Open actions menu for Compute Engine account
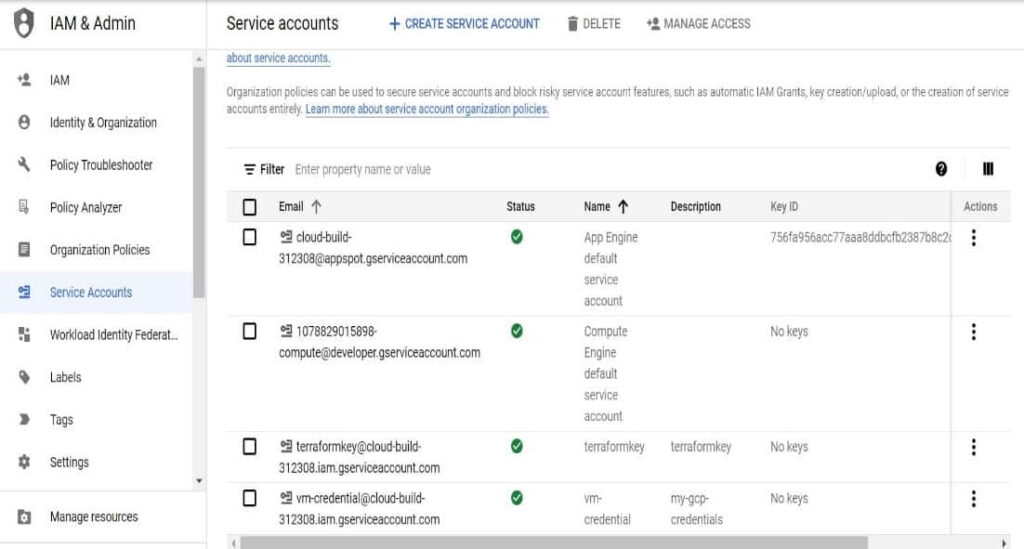The width and height of the screenshot is (1024, 549). tap(973, 332)
